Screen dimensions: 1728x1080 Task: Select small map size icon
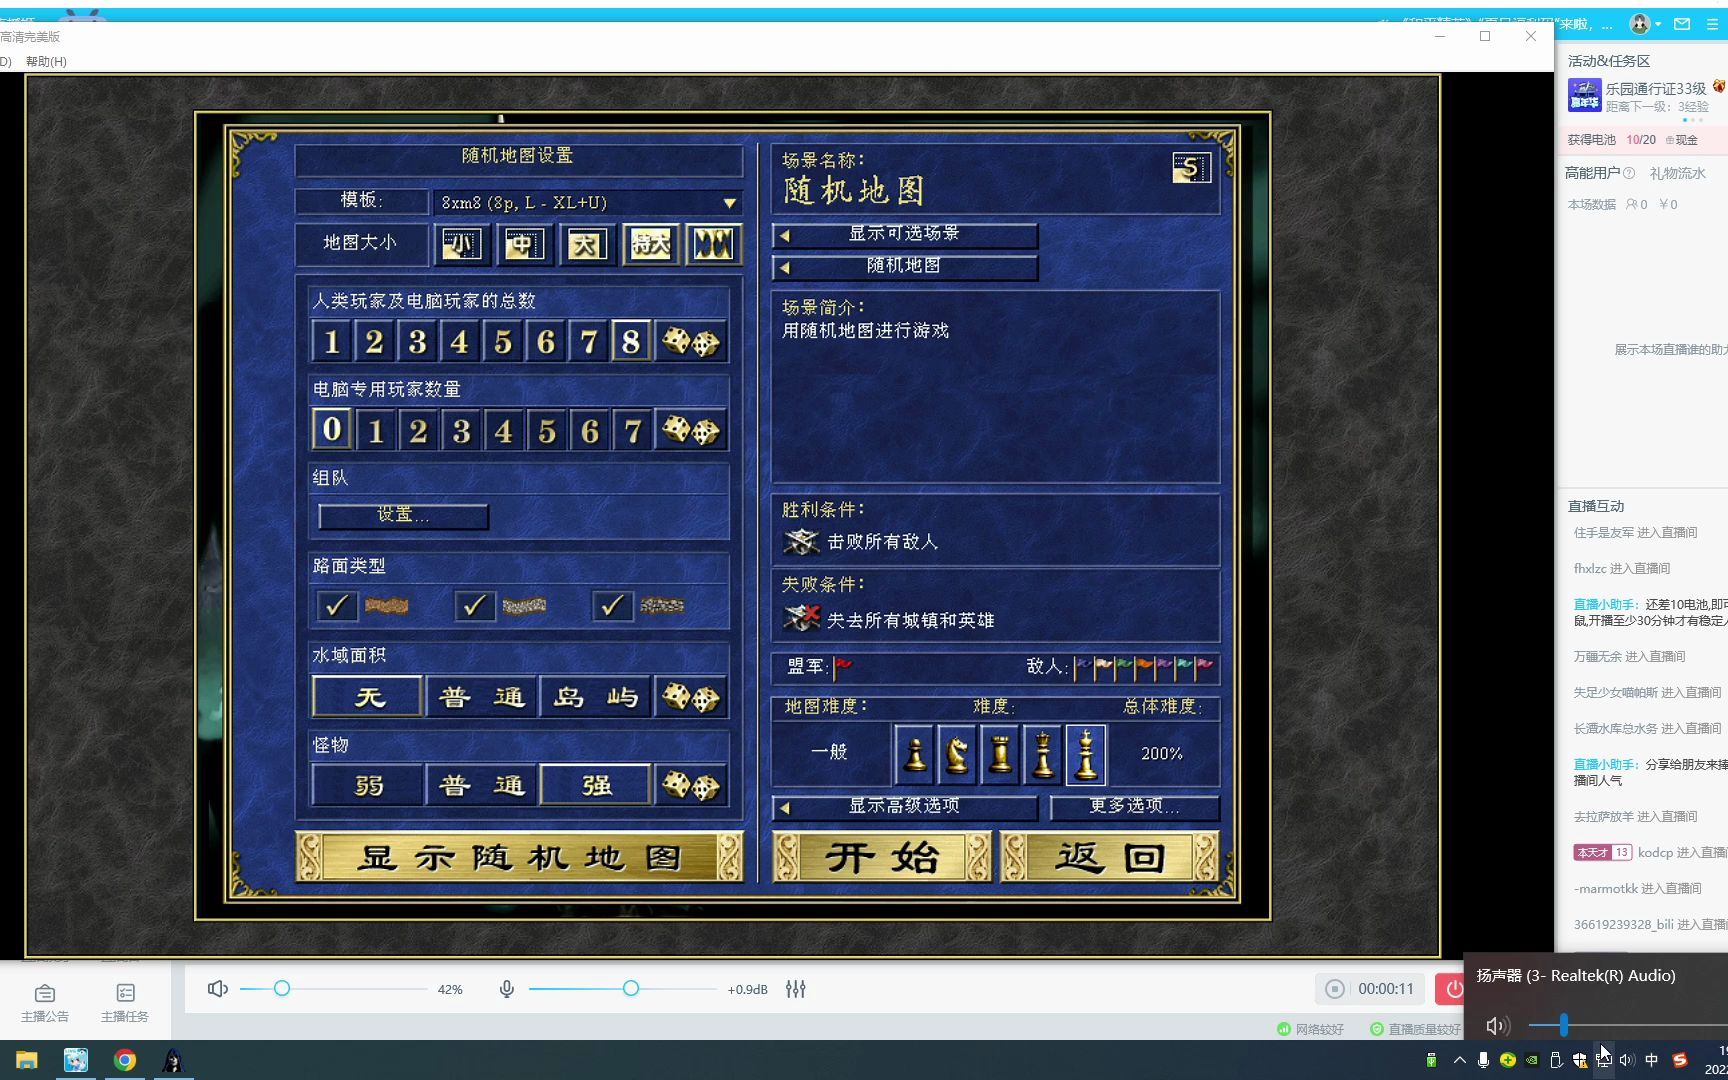pyautogui.click(x=461, y=244)
